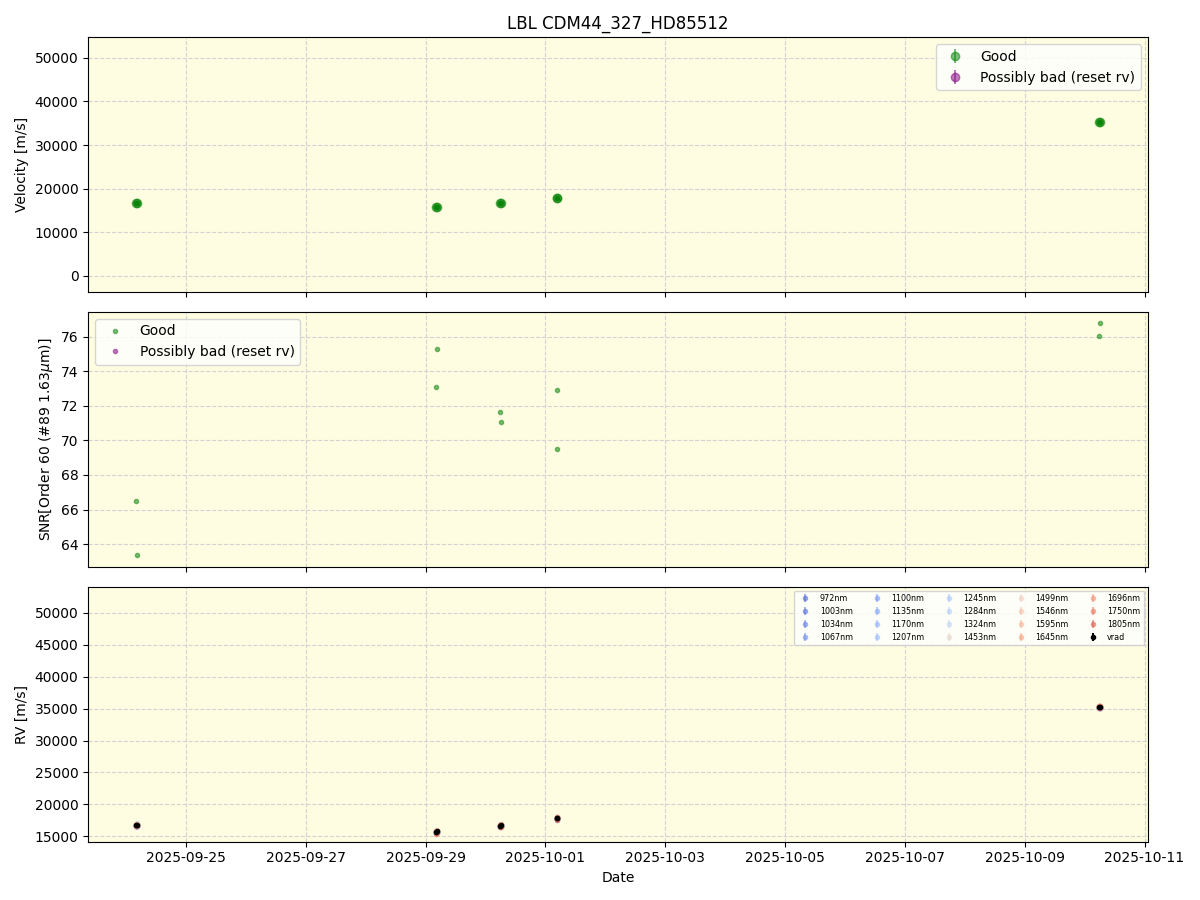
Task: Click the 2025-10-03 date tick label
Action: coord(665,857)
